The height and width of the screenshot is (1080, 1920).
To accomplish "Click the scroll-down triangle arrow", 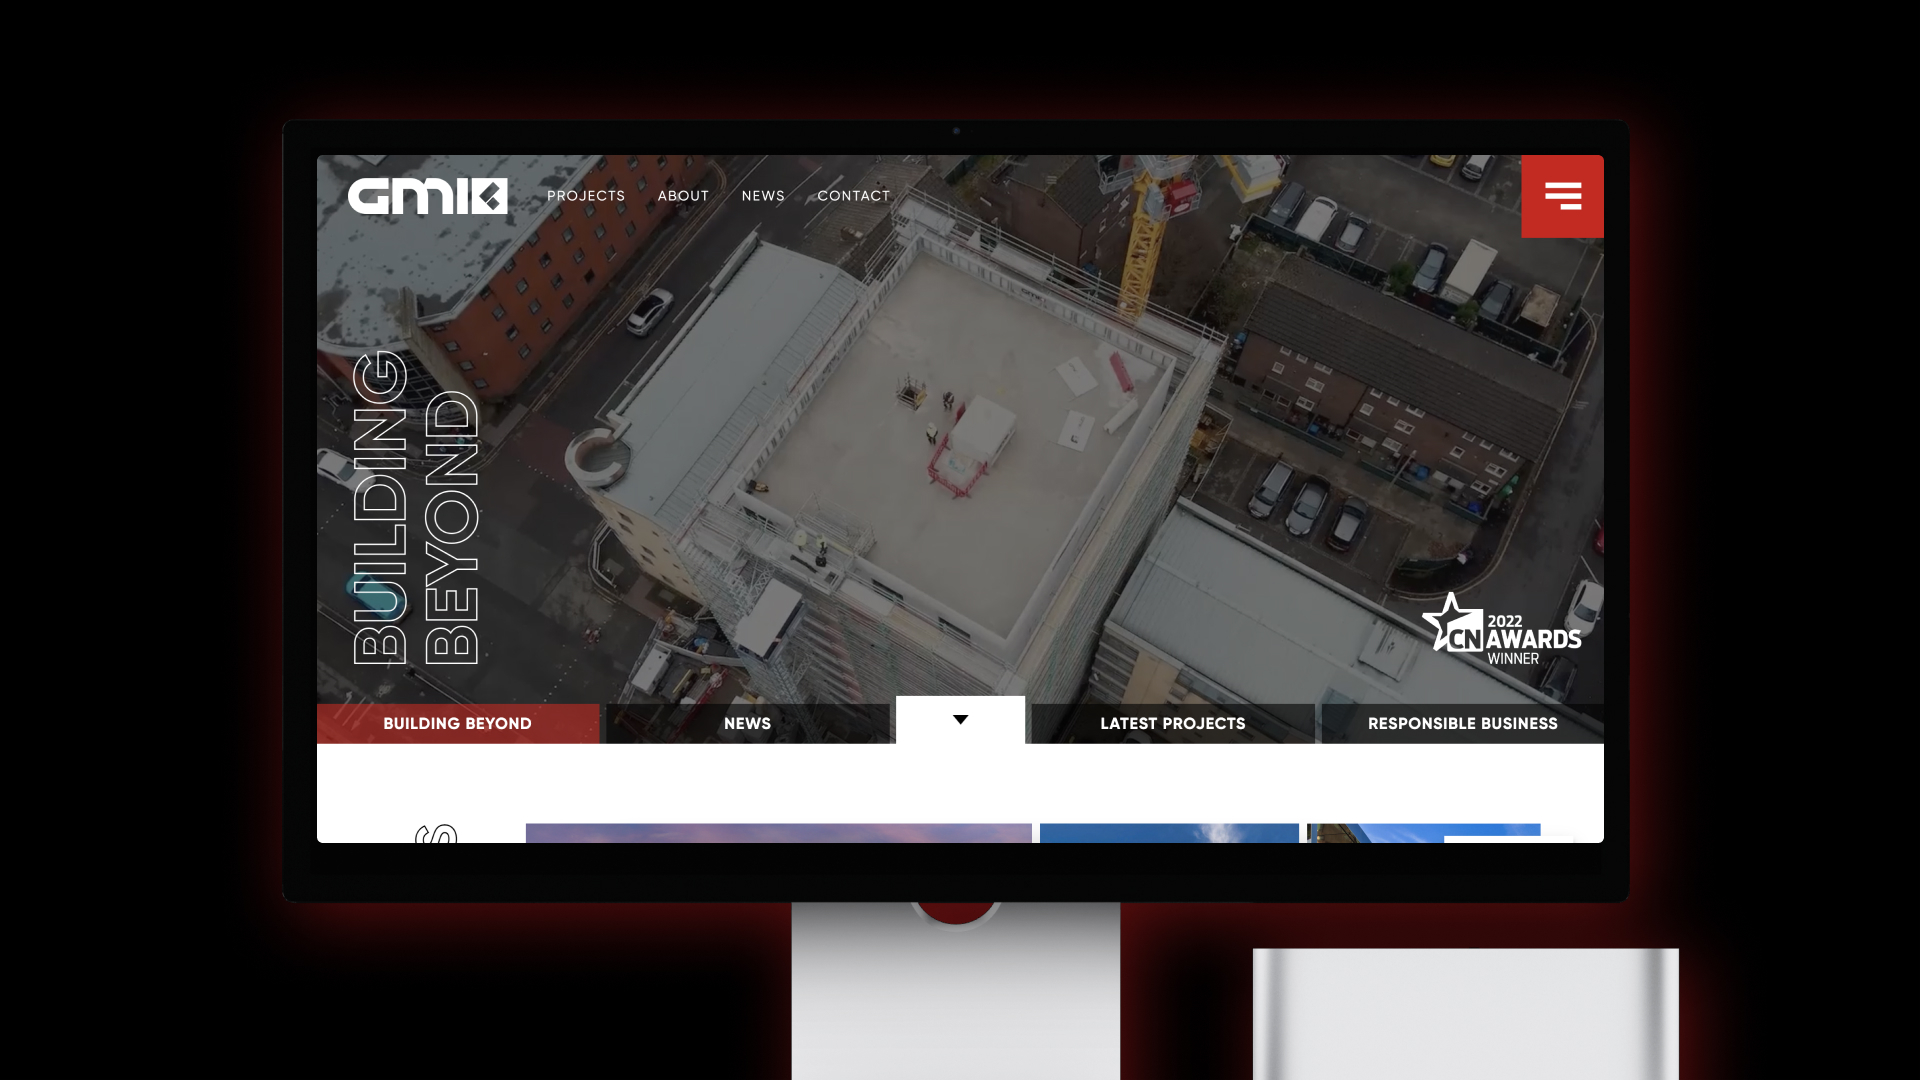I will [x=960, y=719].
